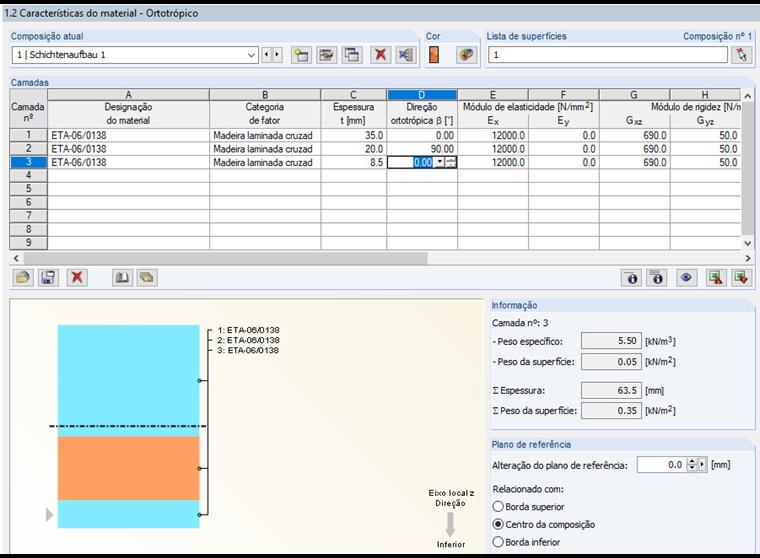Click the delete all compositions icon
This screenshot has height=558, width=760.
(x=406, y=55)
